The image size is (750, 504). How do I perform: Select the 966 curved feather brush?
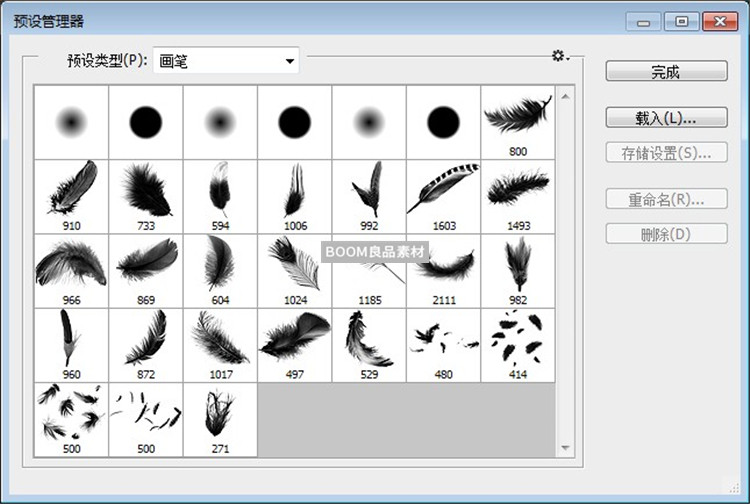click(72, 271)
